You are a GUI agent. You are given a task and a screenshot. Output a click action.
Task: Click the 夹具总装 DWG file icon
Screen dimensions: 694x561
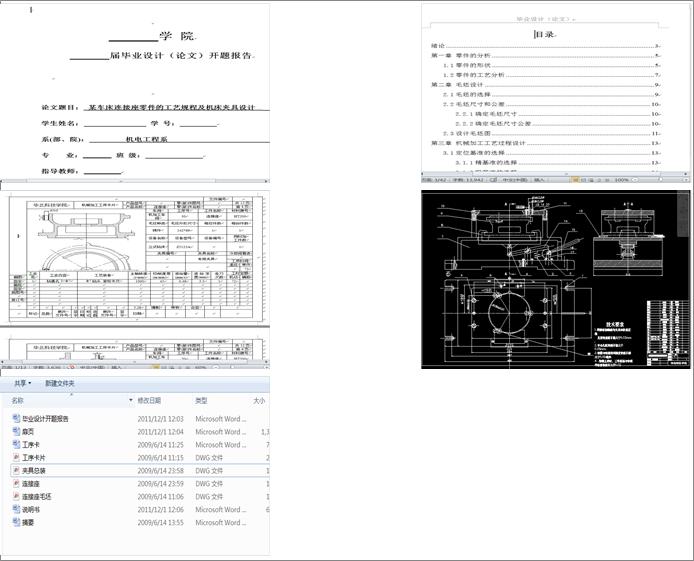point(16,471)
